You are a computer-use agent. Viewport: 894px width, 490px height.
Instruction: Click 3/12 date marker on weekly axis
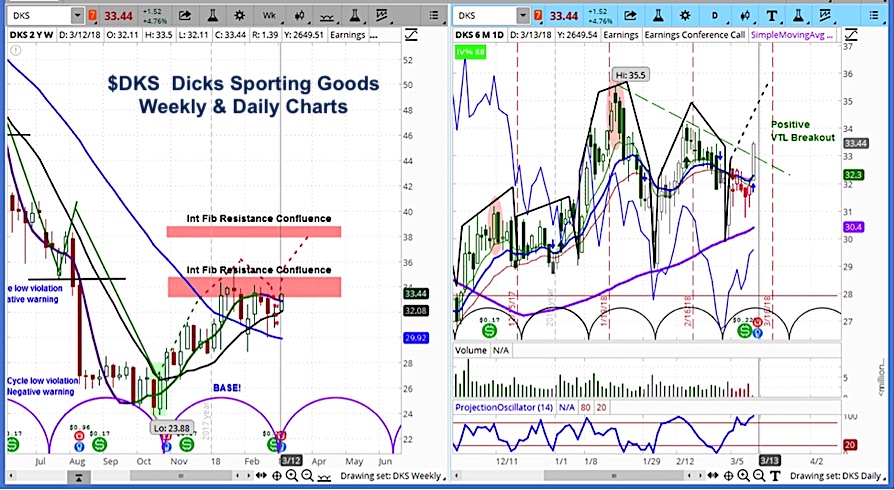[291, 461]
